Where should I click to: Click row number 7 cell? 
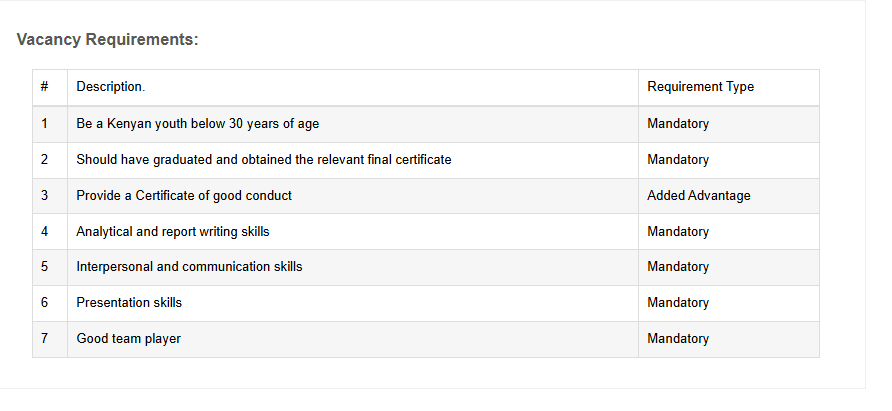point(45,339)
